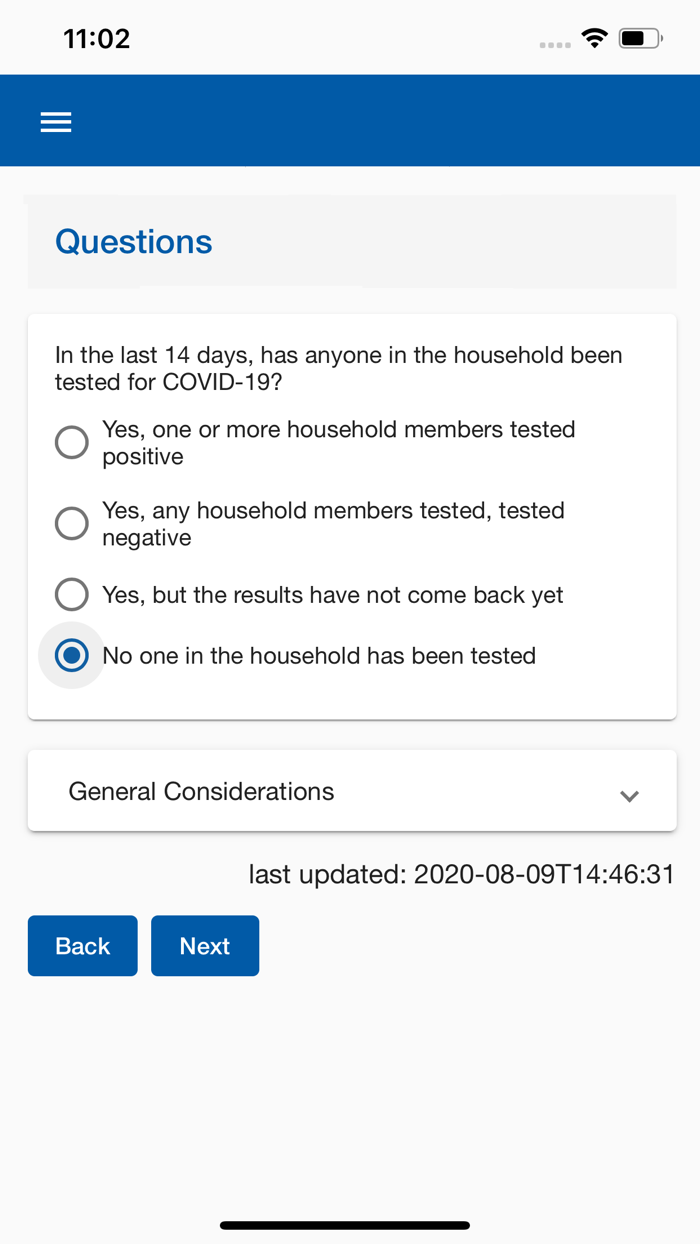Tap the question text about COVID-19 testing

point(338,368)
